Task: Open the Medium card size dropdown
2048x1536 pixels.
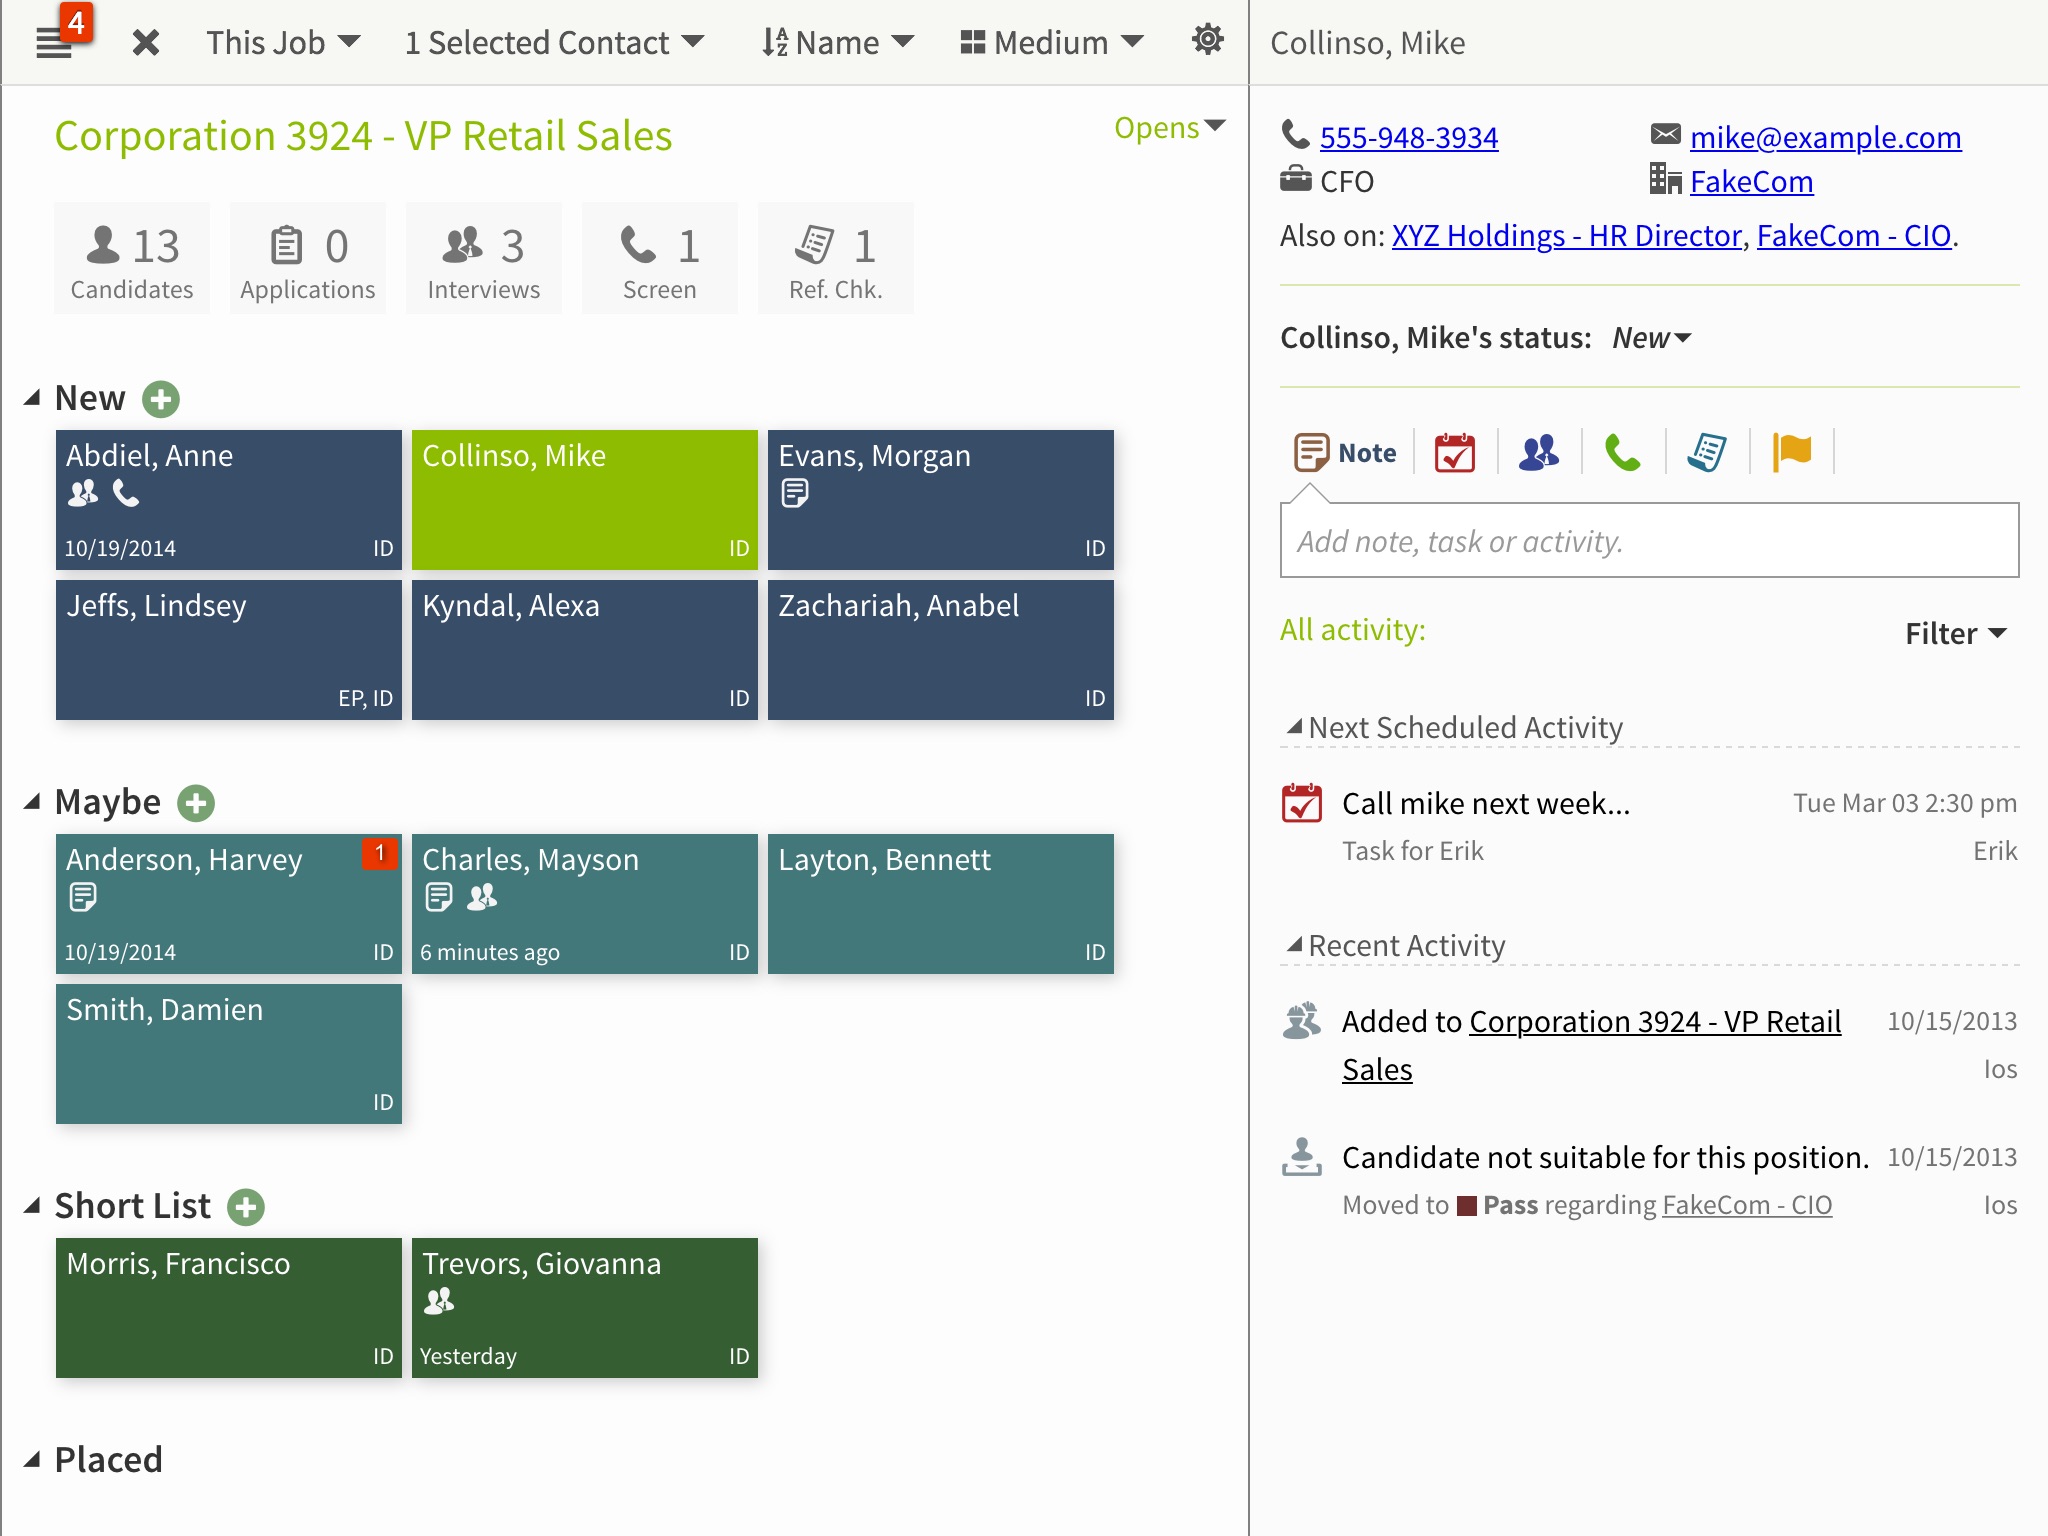Action: coord(1051,42)
